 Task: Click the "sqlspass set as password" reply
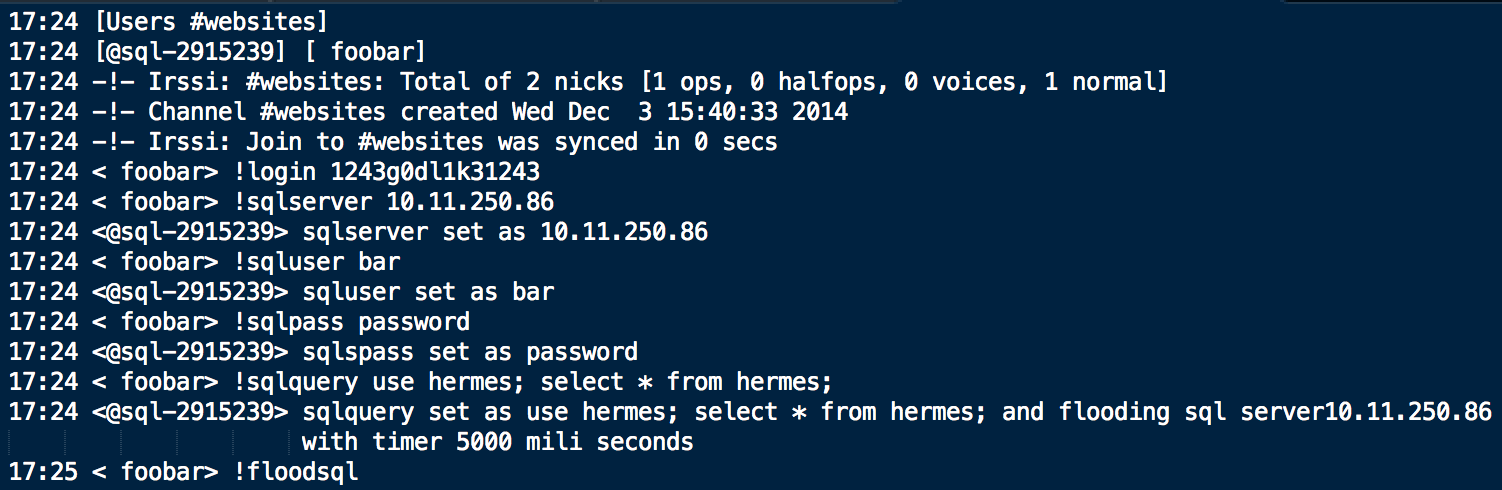click(x=469, y=353)
